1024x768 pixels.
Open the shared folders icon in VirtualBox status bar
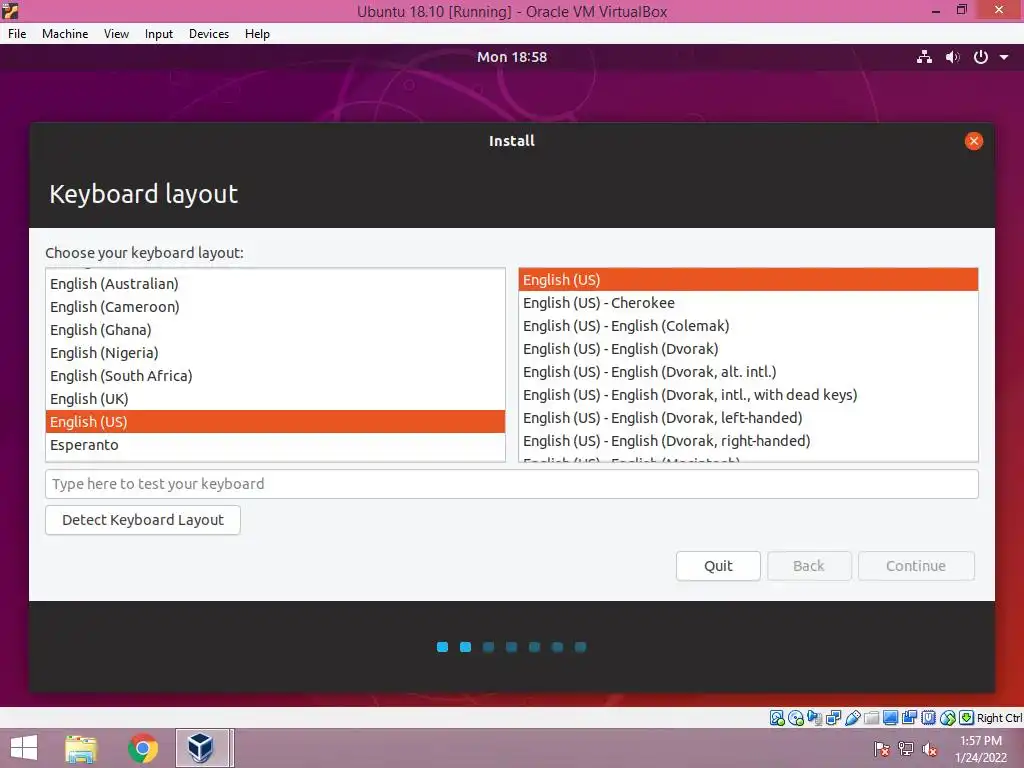click(x=872, y=718)
